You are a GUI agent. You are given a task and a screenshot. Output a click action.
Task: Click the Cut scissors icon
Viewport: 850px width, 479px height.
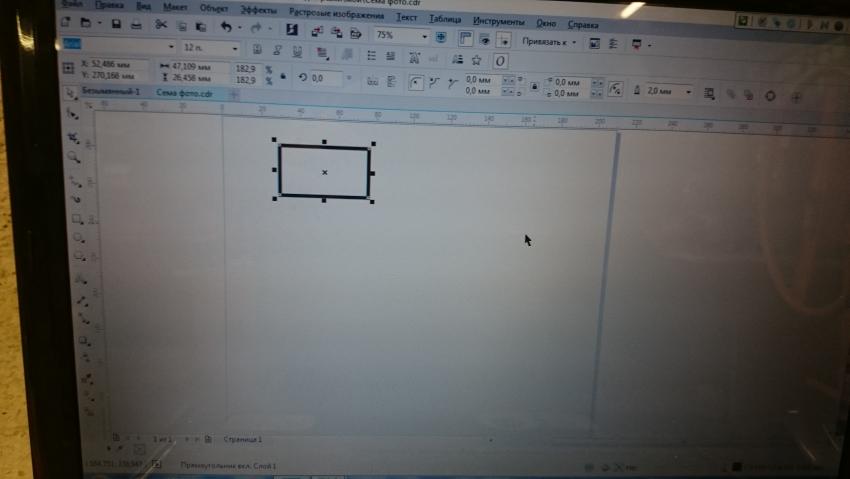(161, 25)
